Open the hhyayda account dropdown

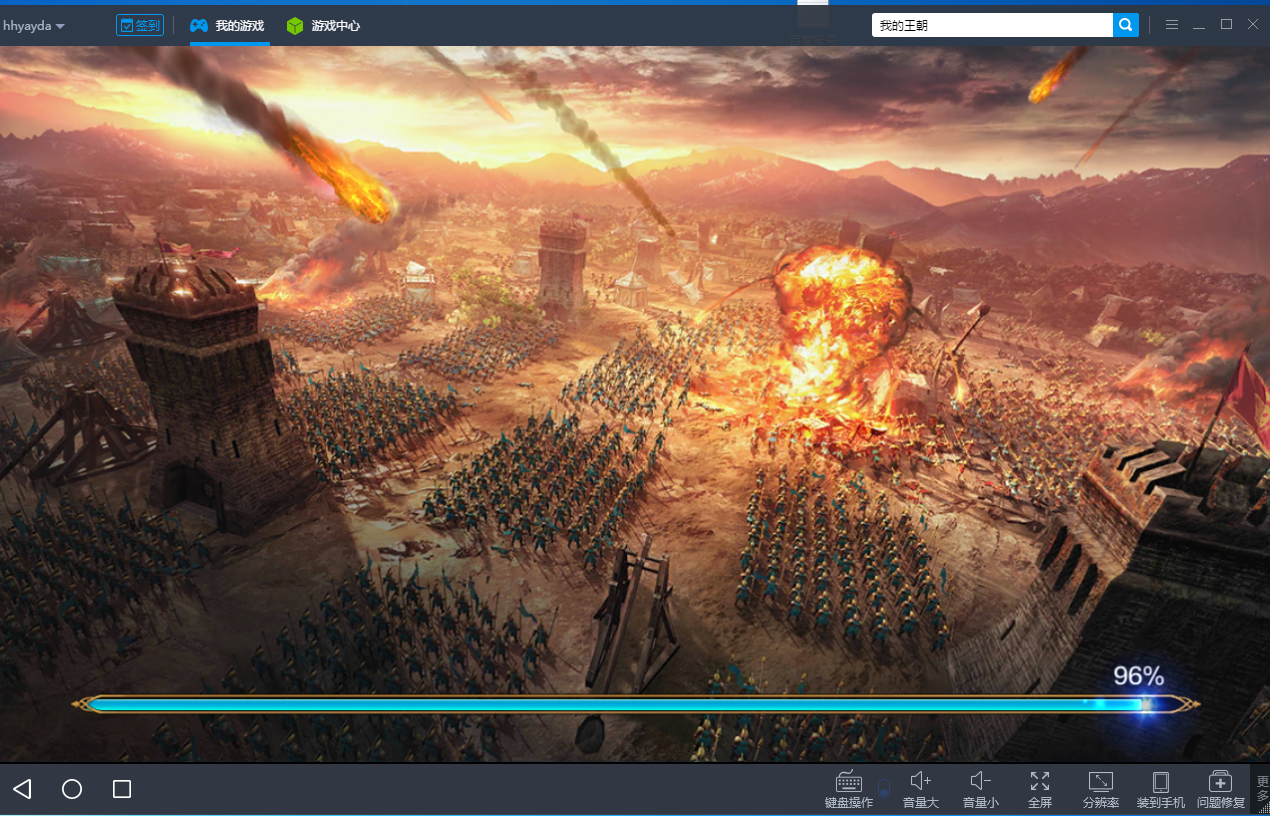click(x=34, y=26)
